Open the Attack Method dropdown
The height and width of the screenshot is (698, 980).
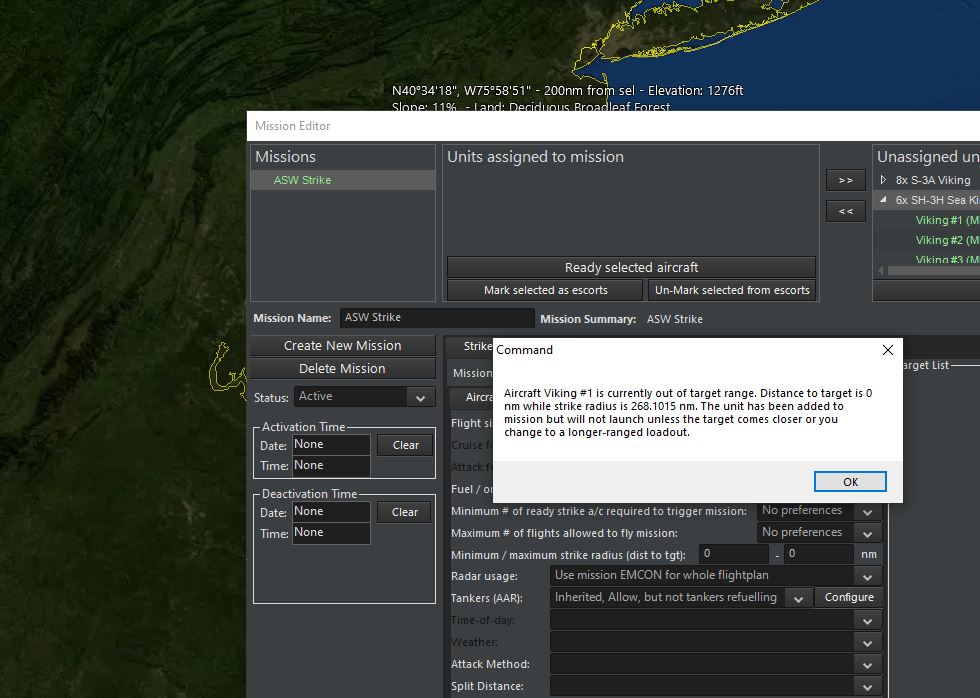click(x=716, y=664)
